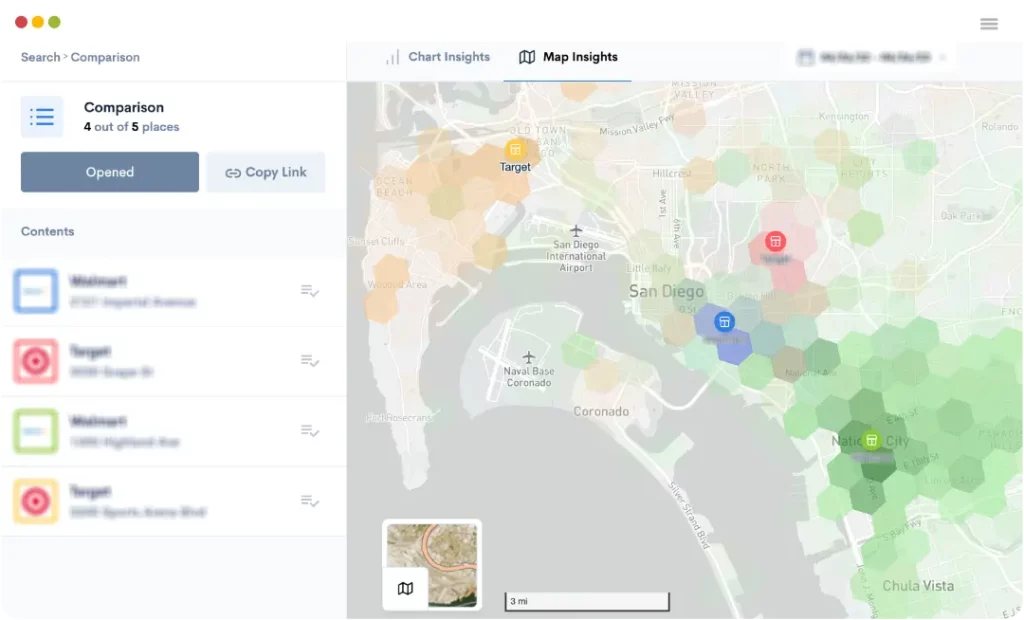Click the "4 out of 5 places" text
This screenshot has width=1024, height=620.
point(131,127)
